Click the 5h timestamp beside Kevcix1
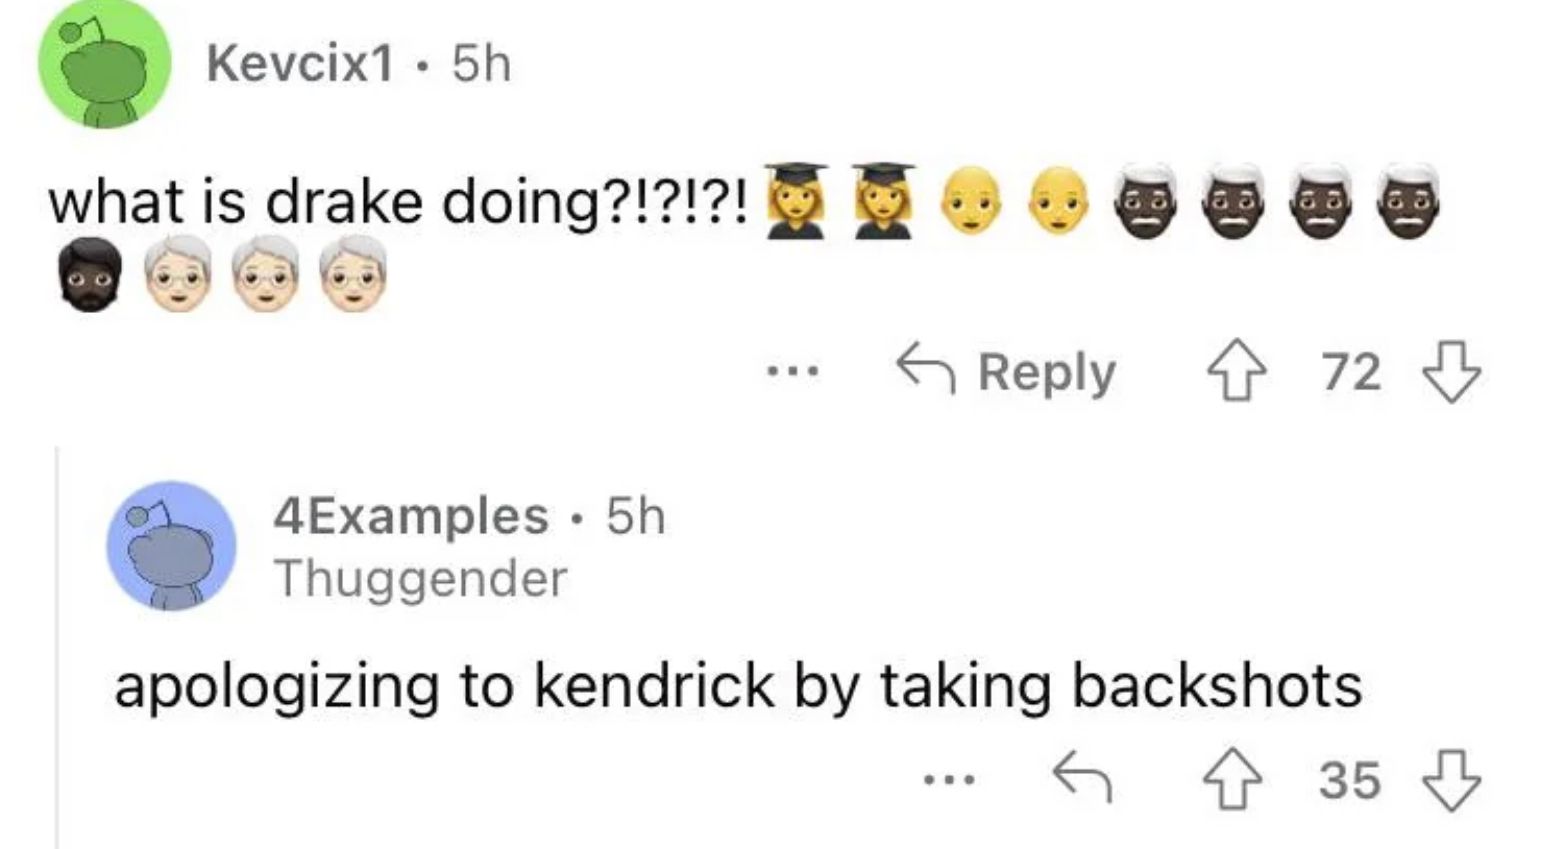The image size is (1541, 849). 481,65
